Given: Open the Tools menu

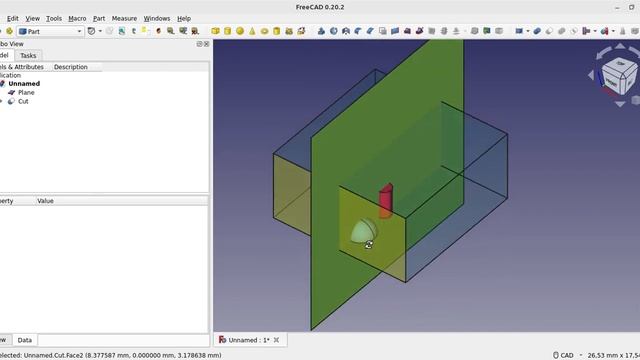Looking at the screenshot, I should [54, 18].
